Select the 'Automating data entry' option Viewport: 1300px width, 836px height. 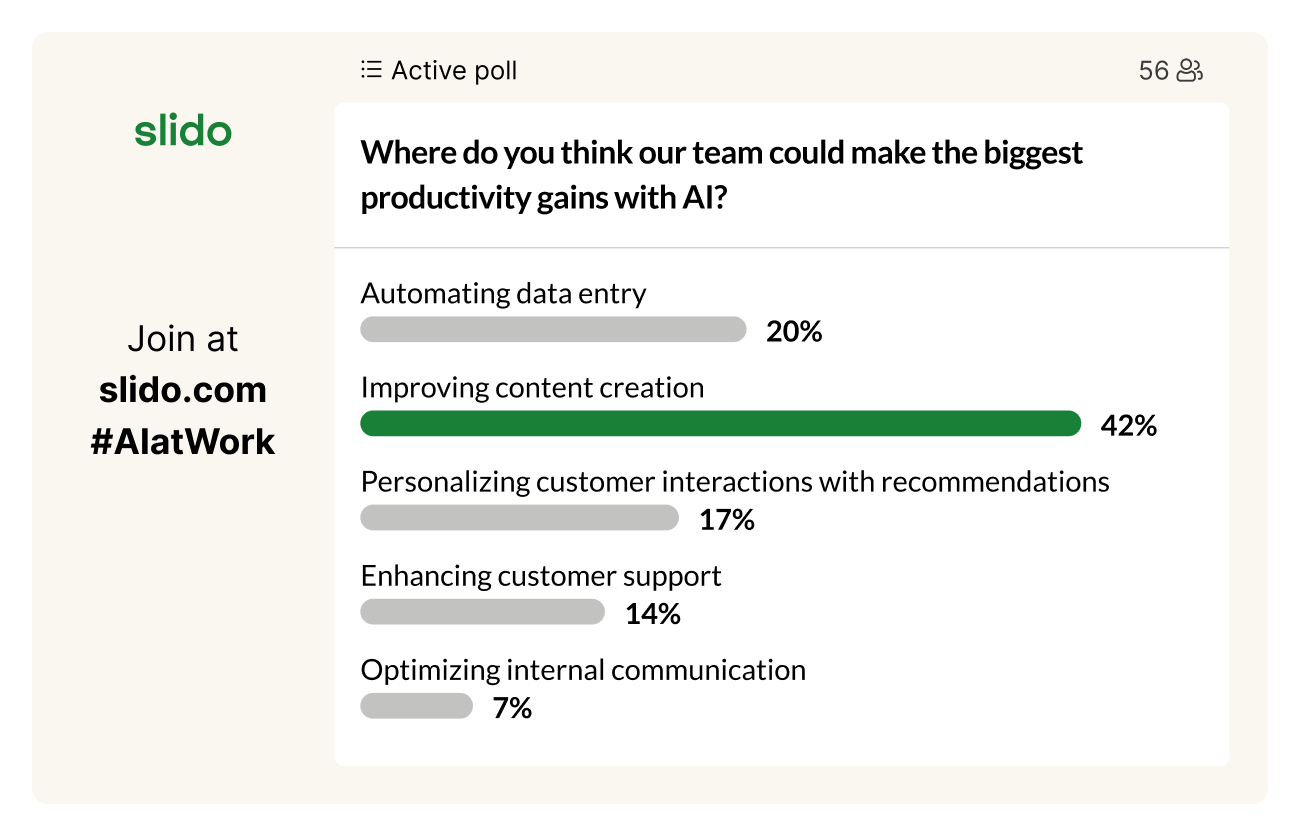click(x=503, y=294)
